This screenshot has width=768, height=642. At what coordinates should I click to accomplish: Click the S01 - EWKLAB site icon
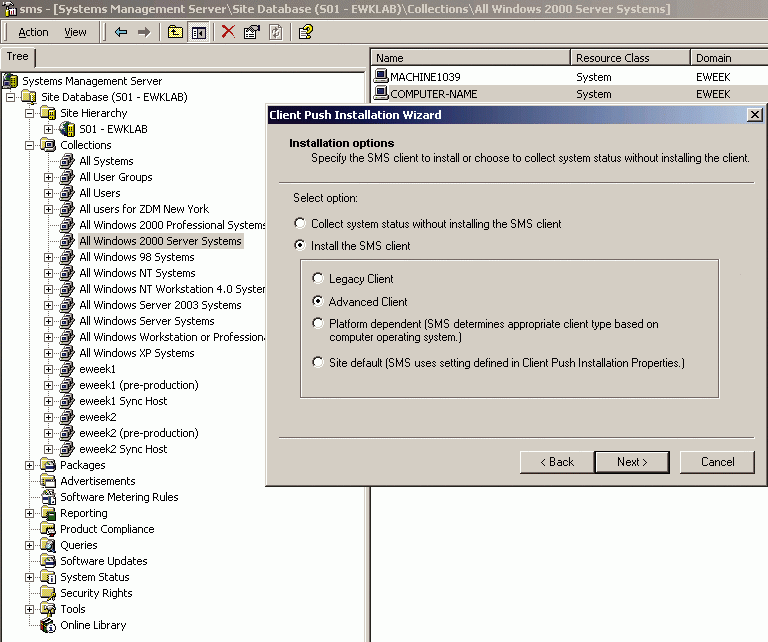[x=67, y=129]
